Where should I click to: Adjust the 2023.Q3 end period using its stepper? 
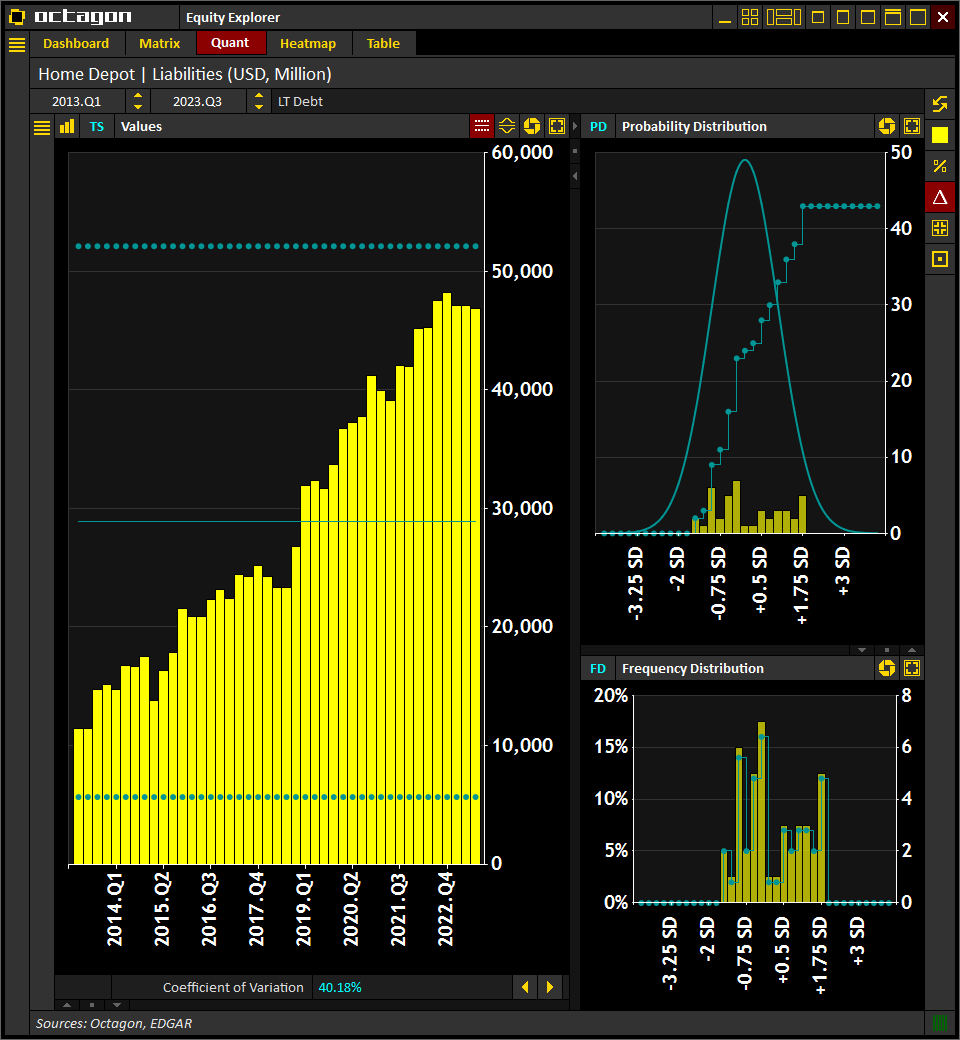pos(259,101)
